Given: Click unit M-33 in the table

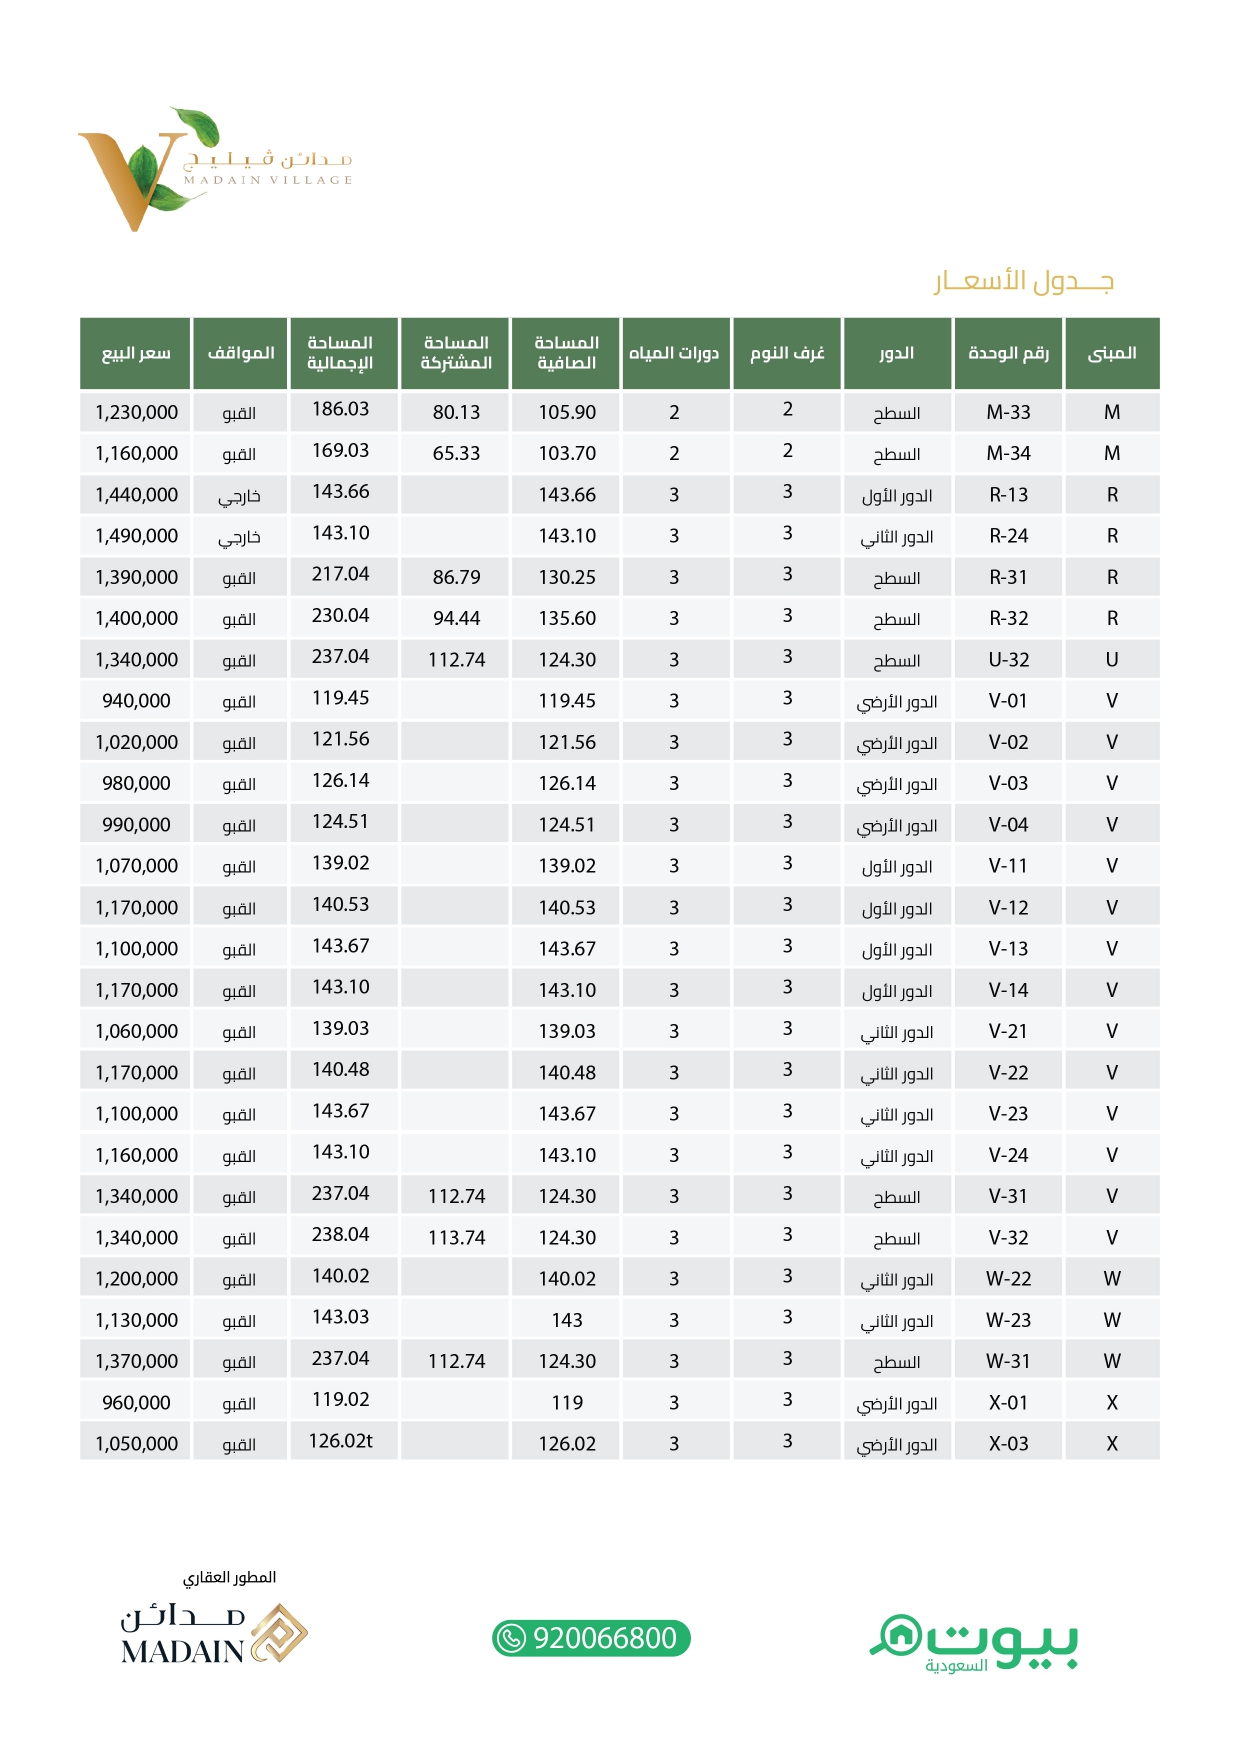Looking at the screenshot, I should coord(1008,412).
